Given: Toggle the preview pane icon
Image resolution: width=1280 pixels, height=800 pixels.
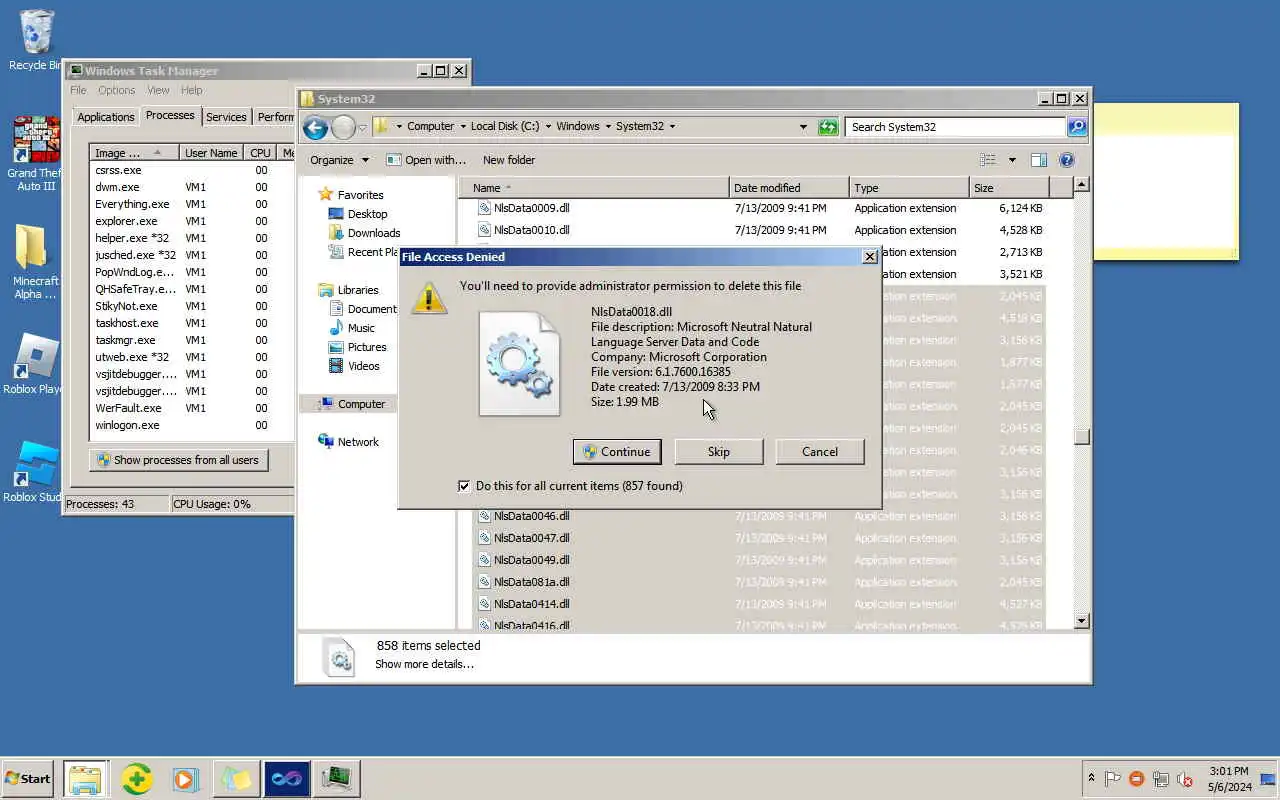Looking at the screenshot, I should pyautogui.click(x=1039, y=160).
